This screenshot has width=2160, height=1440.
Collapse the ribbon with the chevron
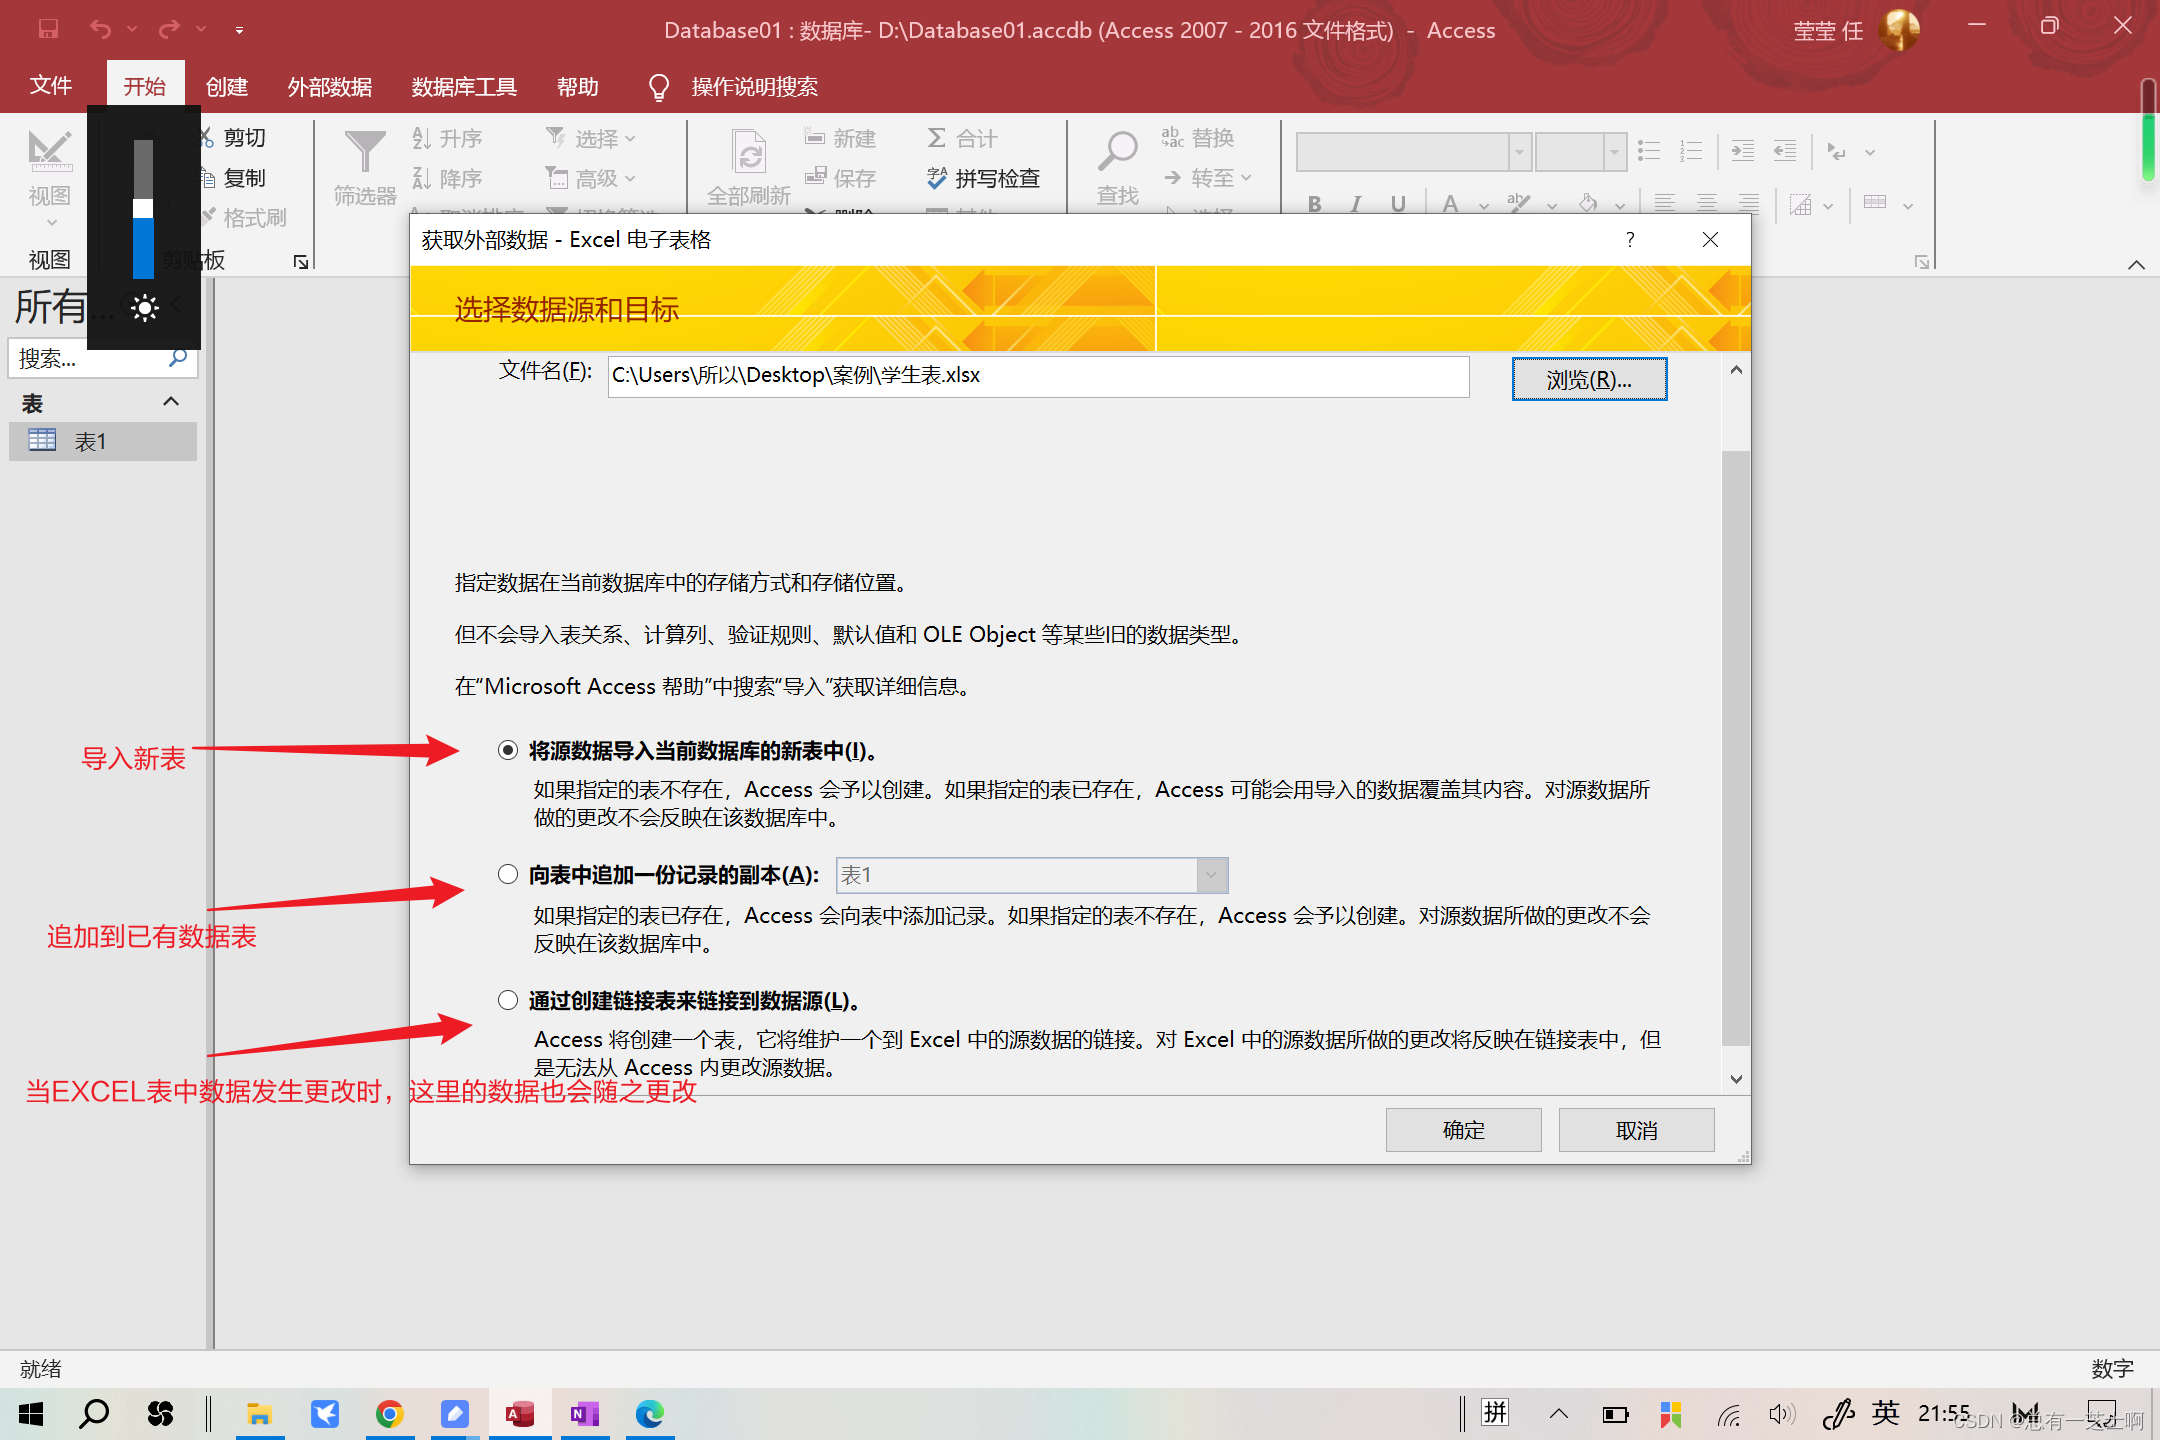(2136, 265)
